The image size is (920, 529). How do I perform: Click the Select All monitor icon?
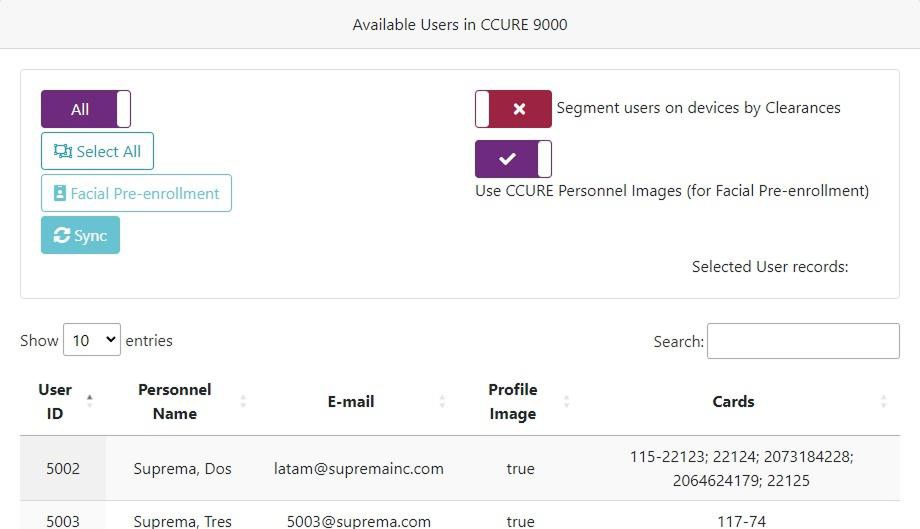click(63, 151)
